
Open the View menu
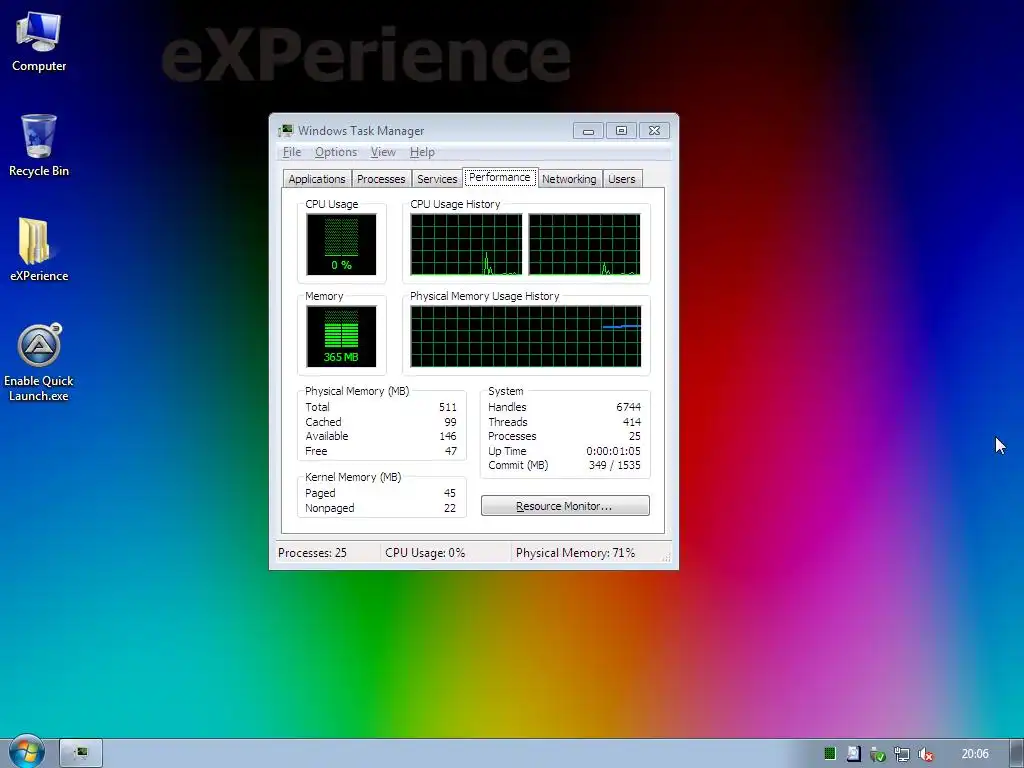coord(383,152)
